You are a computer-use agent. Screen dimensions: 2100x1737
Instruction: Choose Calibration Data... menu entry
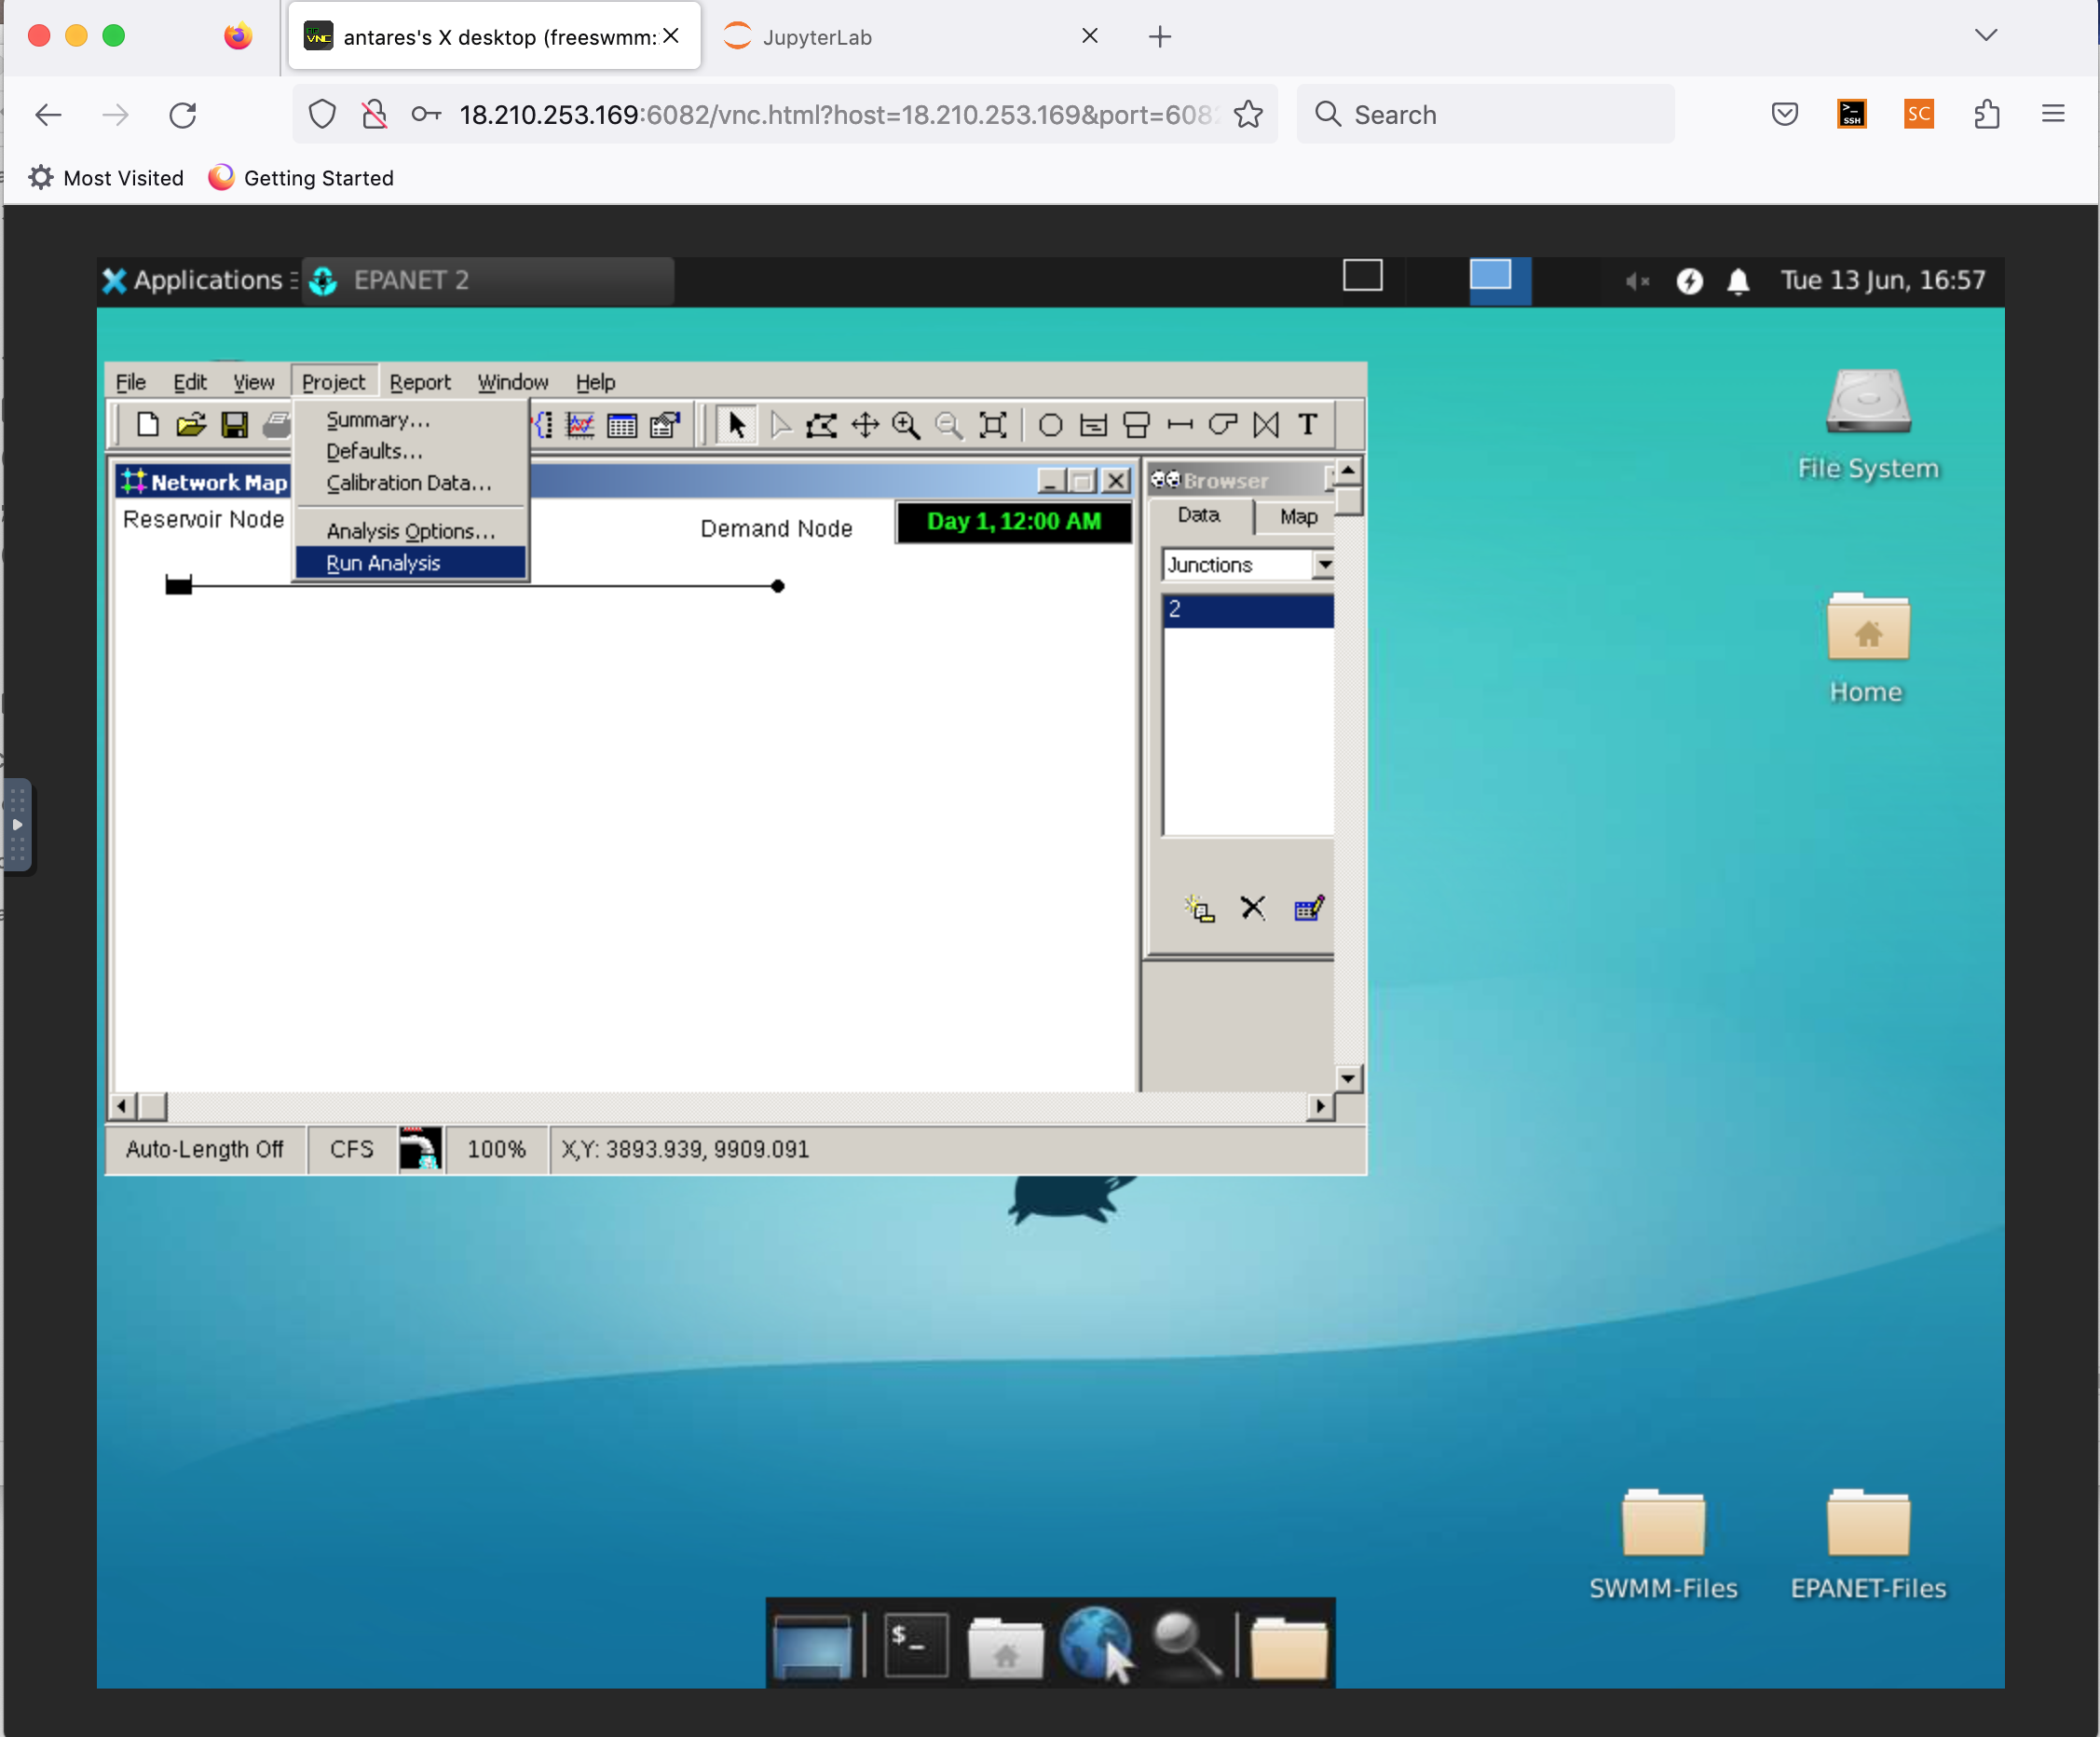pos(410,483)
